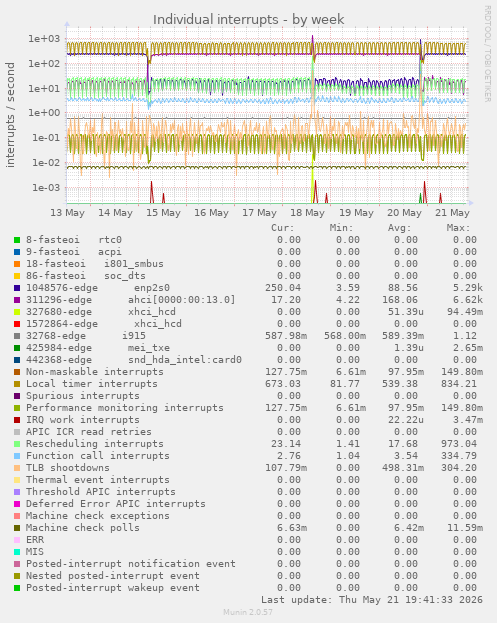The height and width of the screenshot is (623, 497).
Task: Click the 'Thermal event interrupts' label
Action: point(98,480)
